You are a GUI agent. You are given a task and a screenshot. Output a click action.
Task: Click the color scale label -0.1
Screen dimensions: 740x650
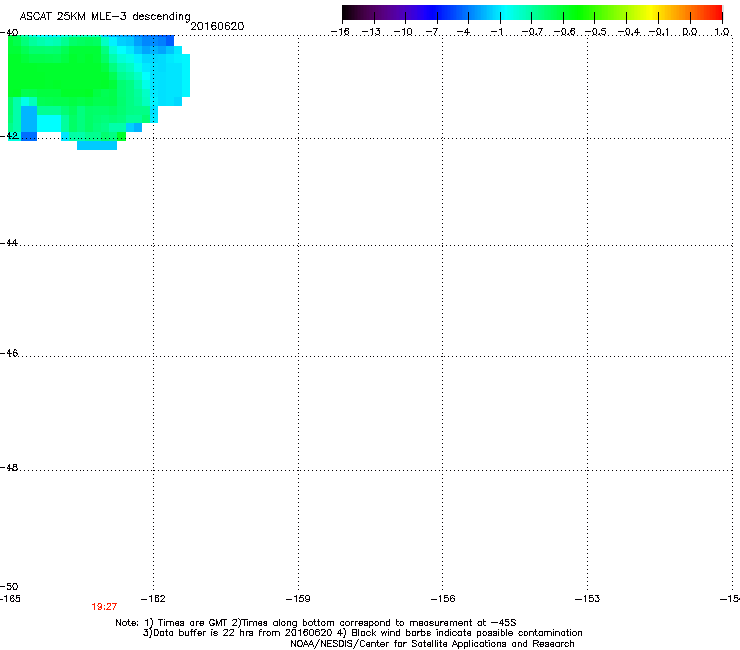(x=659, y=32)
